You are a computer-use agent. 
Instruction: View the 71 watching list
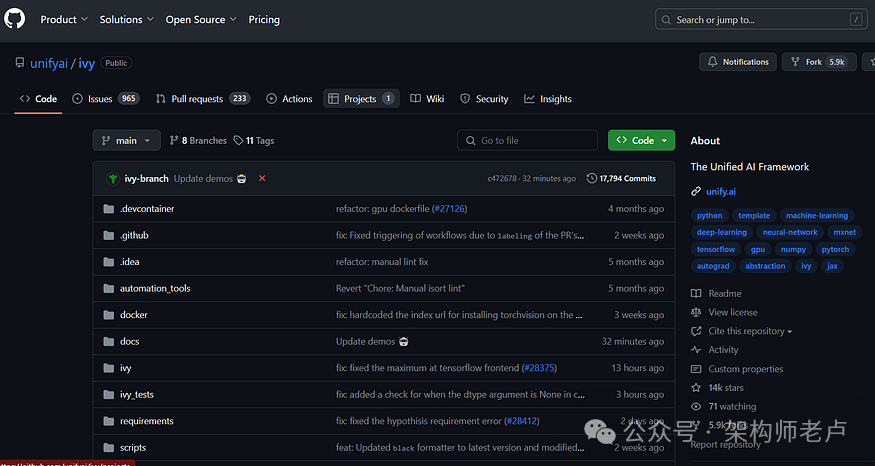[x=731, y=407]
